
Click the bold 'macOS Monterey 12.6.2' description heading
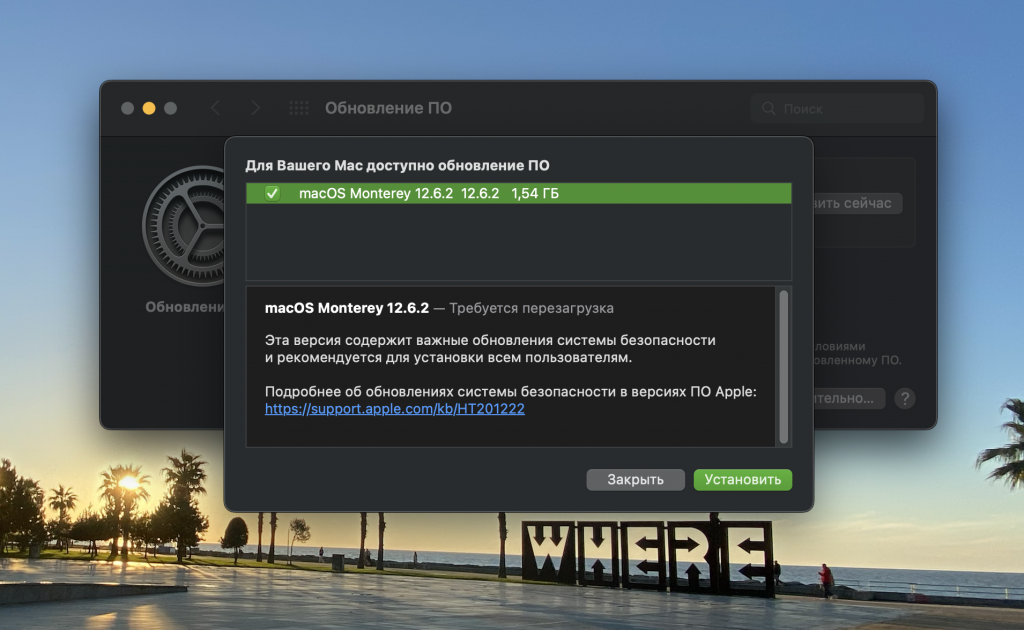347,308
